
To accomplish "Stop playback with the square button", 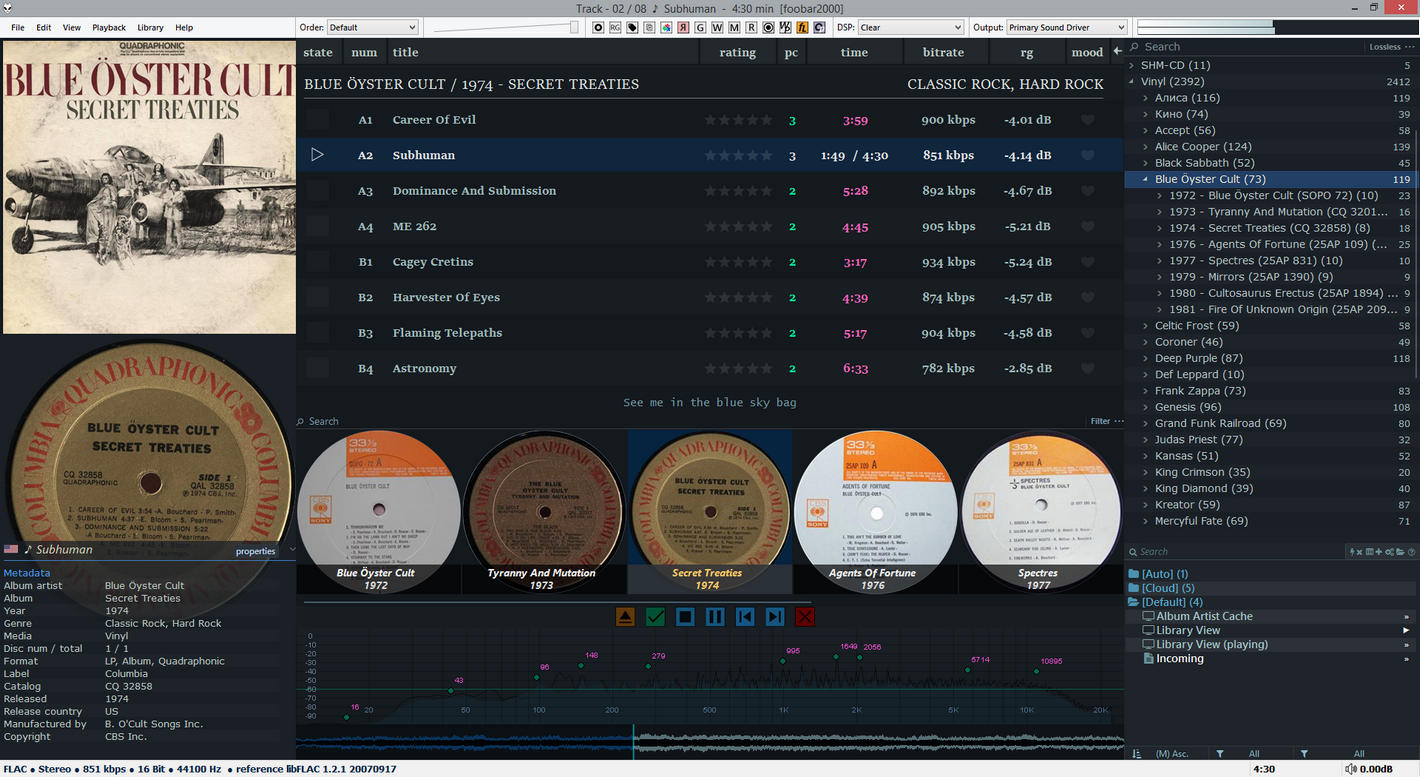I will pyautogui.click(x=685, y=617).
